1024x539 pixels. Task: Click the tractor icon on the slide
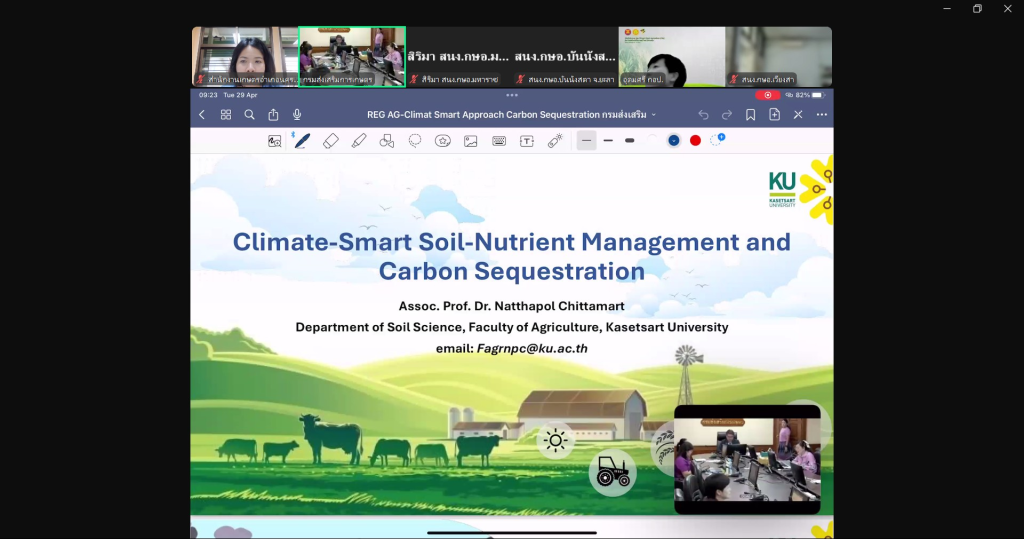[613, 472]
